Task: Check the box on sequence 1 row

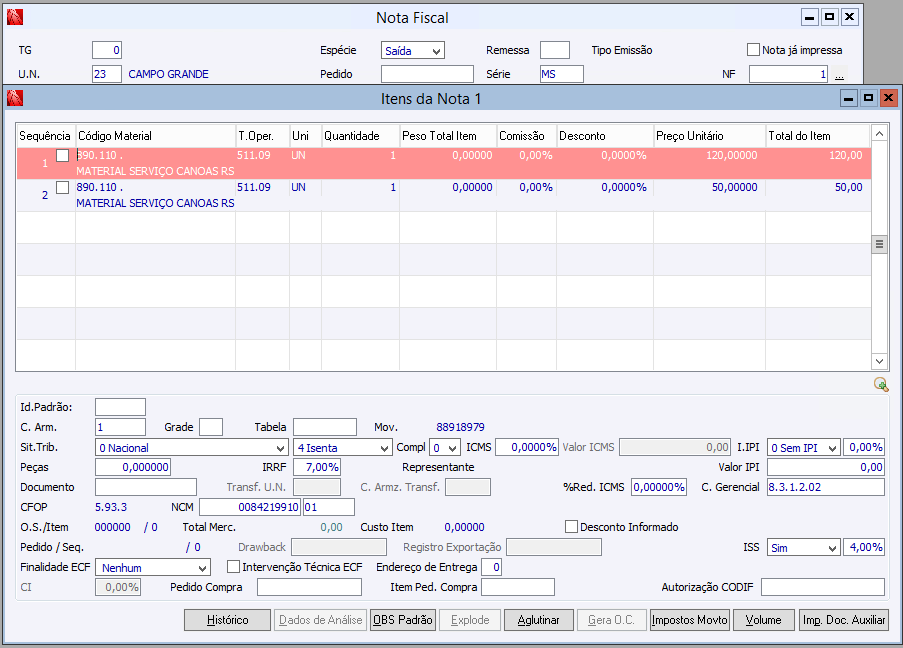Action: tap(62, 156)
